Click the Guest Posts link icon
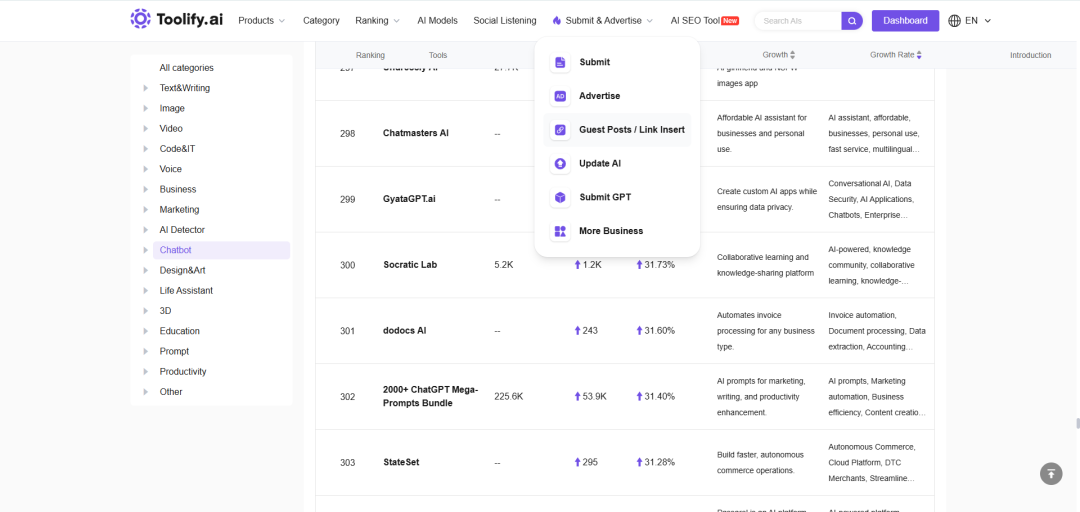This screenshot has height=512, width=1080. tap(560, 130)
